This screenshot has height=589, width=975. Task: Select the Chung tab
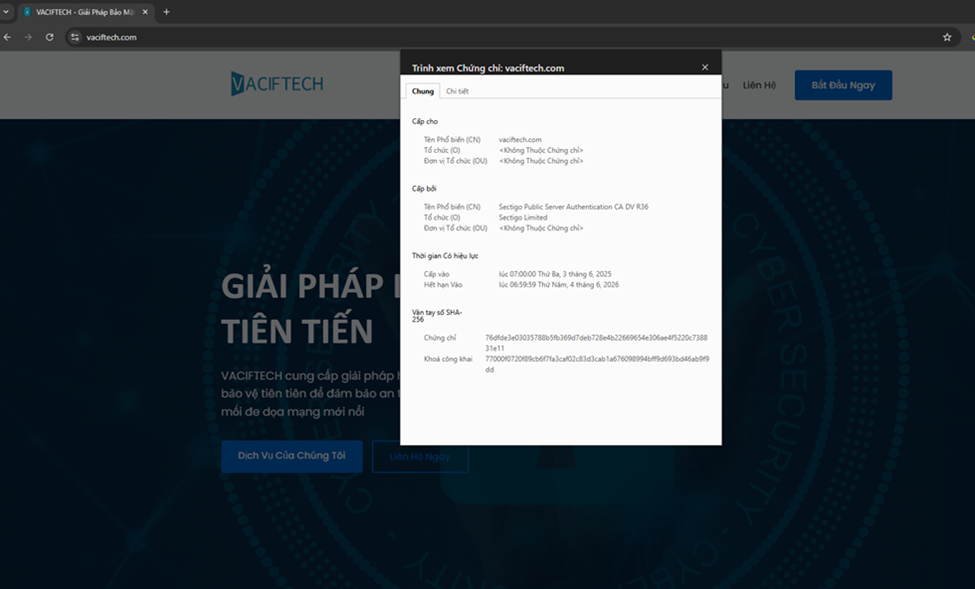point(423,91)
